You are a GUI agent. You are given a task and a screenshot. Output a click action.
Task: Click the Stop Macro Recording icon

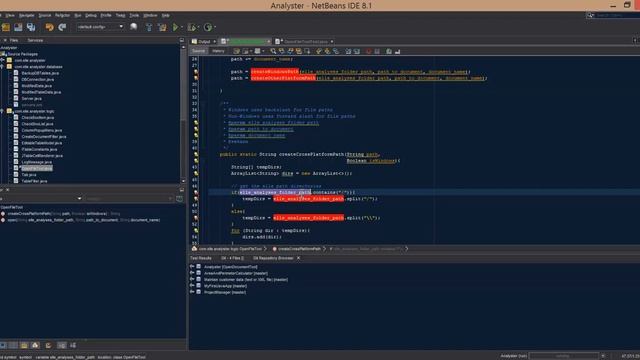tap(377, 51)
